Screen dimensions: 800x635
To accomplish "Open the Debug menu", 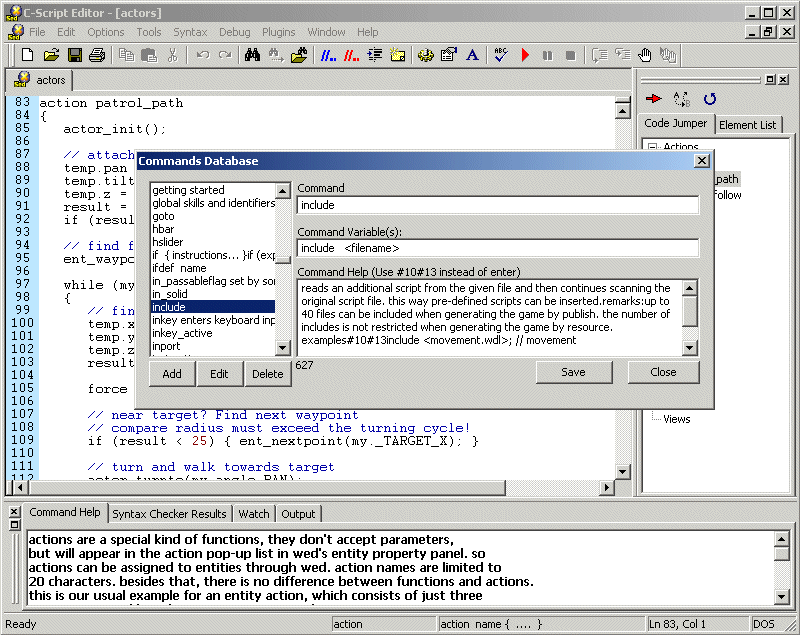I will (234, 32).
